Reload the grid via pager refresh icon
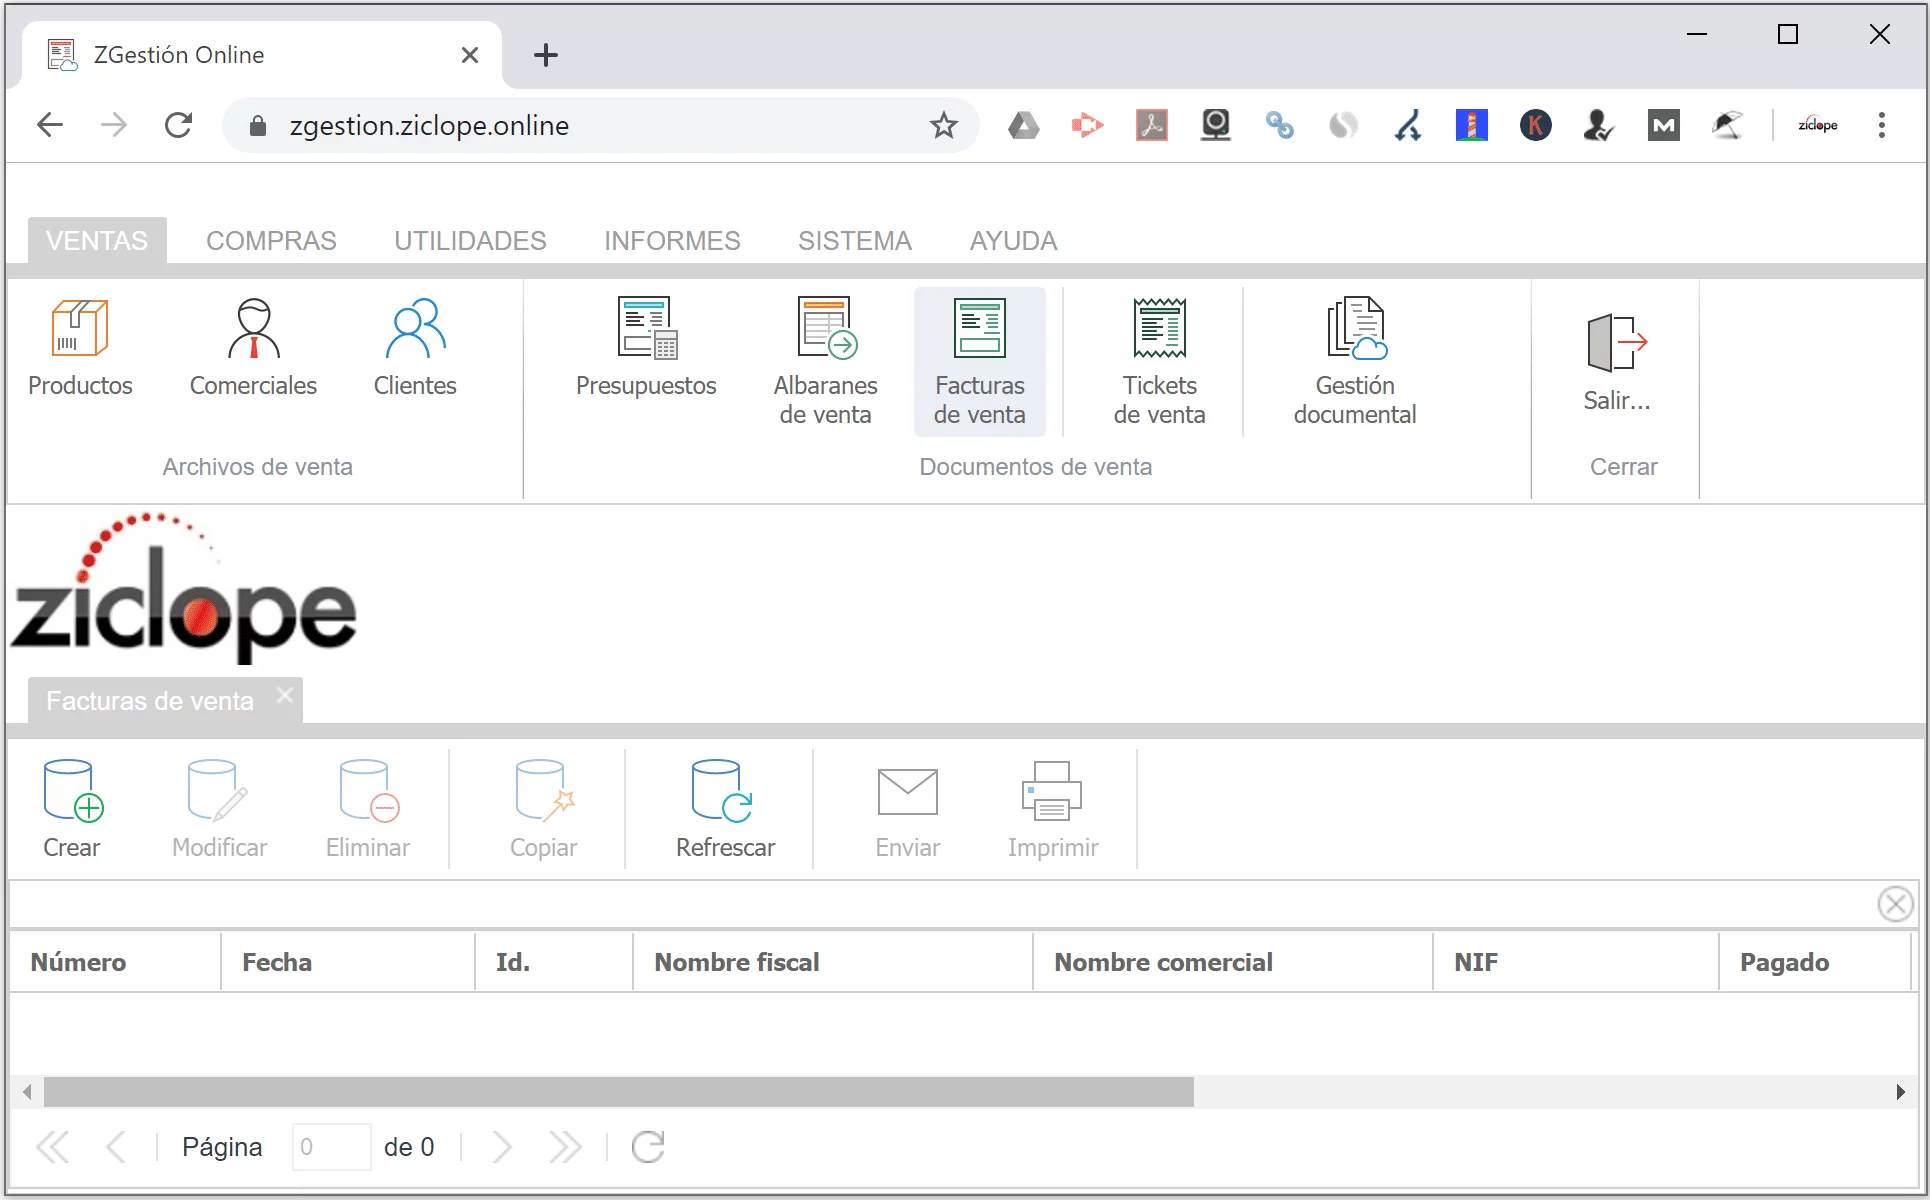 (x=648, y=1147)
